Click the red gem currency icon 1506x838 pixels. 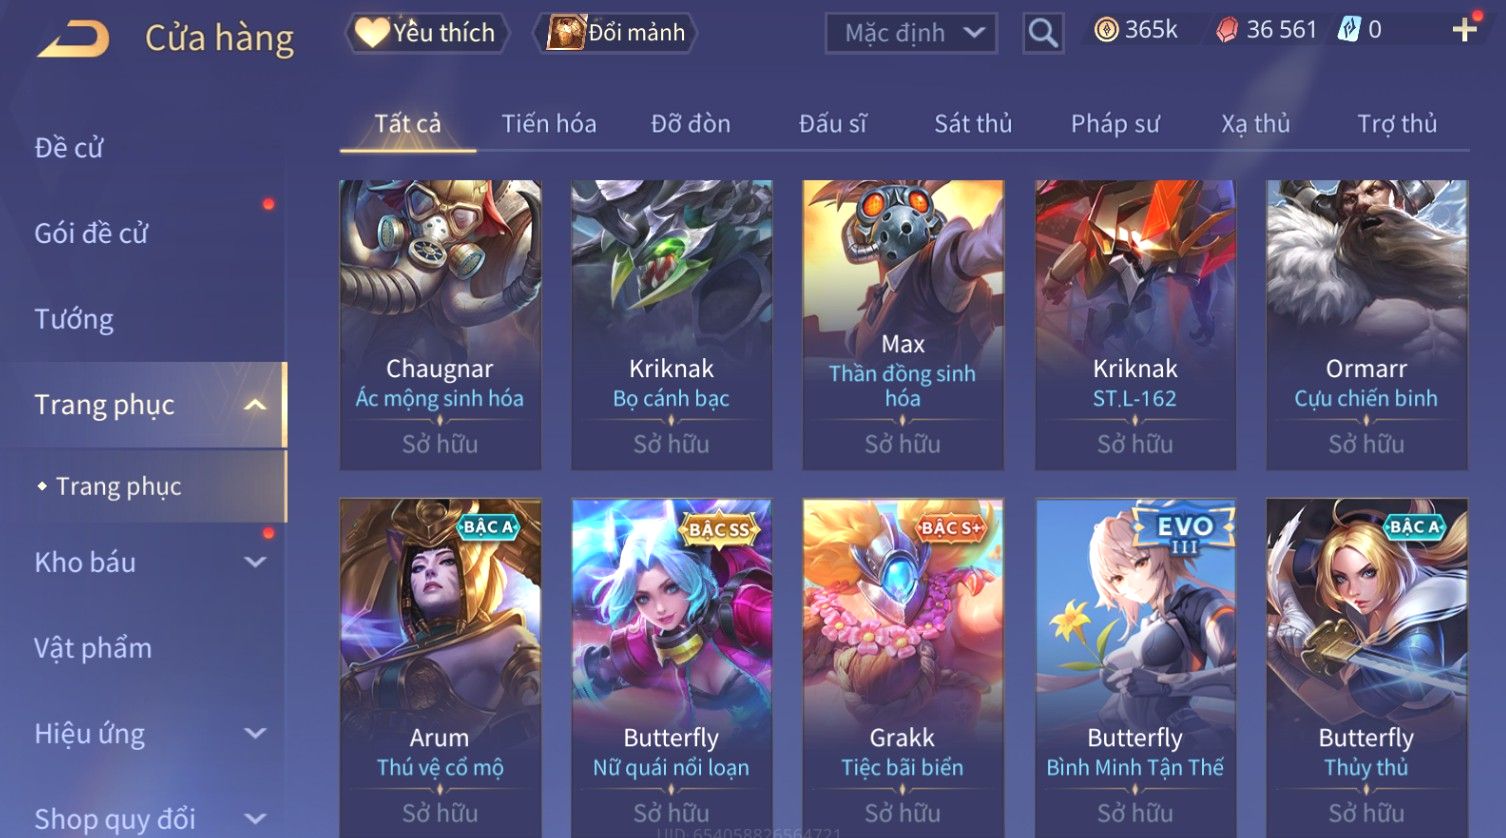coord(1227,30)
